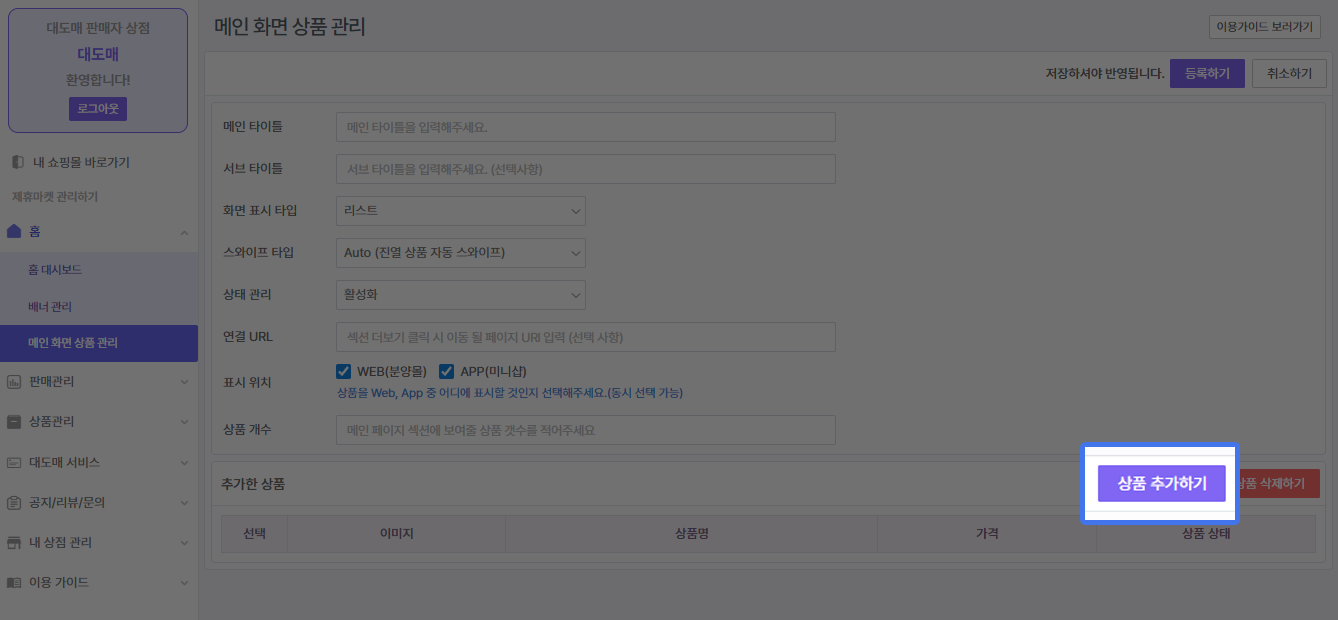Open 배너 관리 in the sidebar
Screen dimensions: 1338x620
50,307
